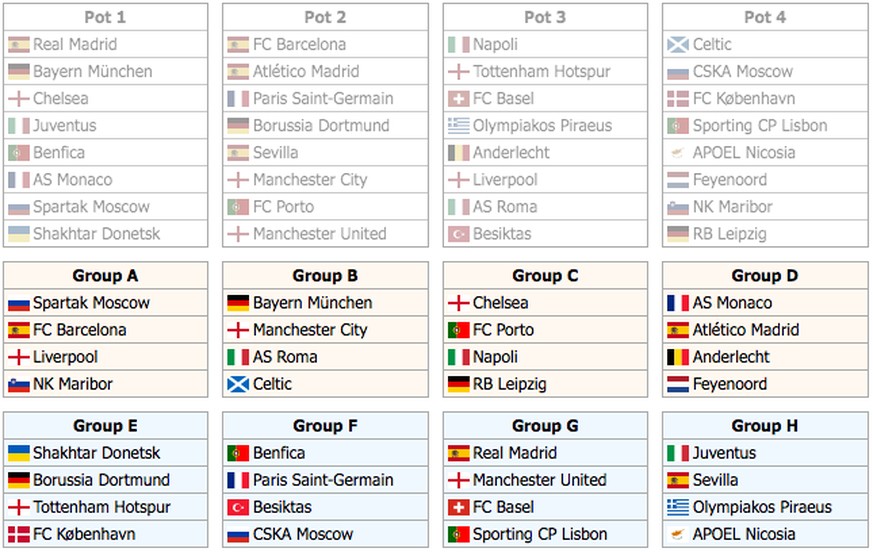Click the Russian flag beside Spartak Moscow in Group A
The width and height of the screenshot is (873, 552).
(x=18, y=303)
